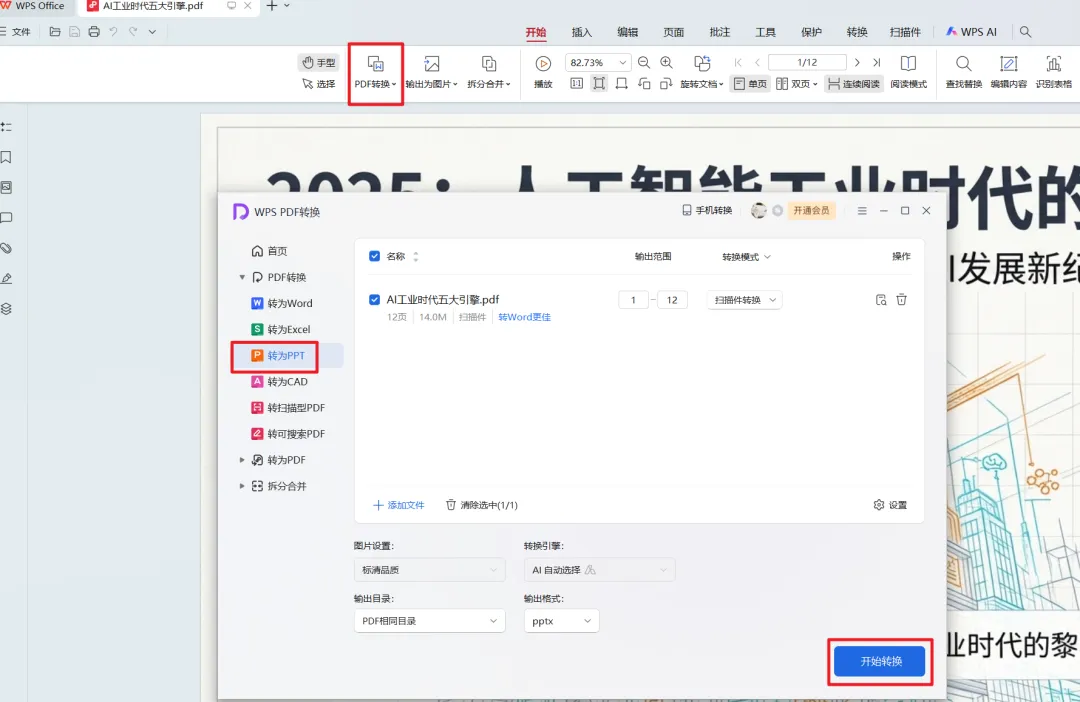
Task: Click the 编辑内容 edit content icon
Action: tap(1008, 64)
